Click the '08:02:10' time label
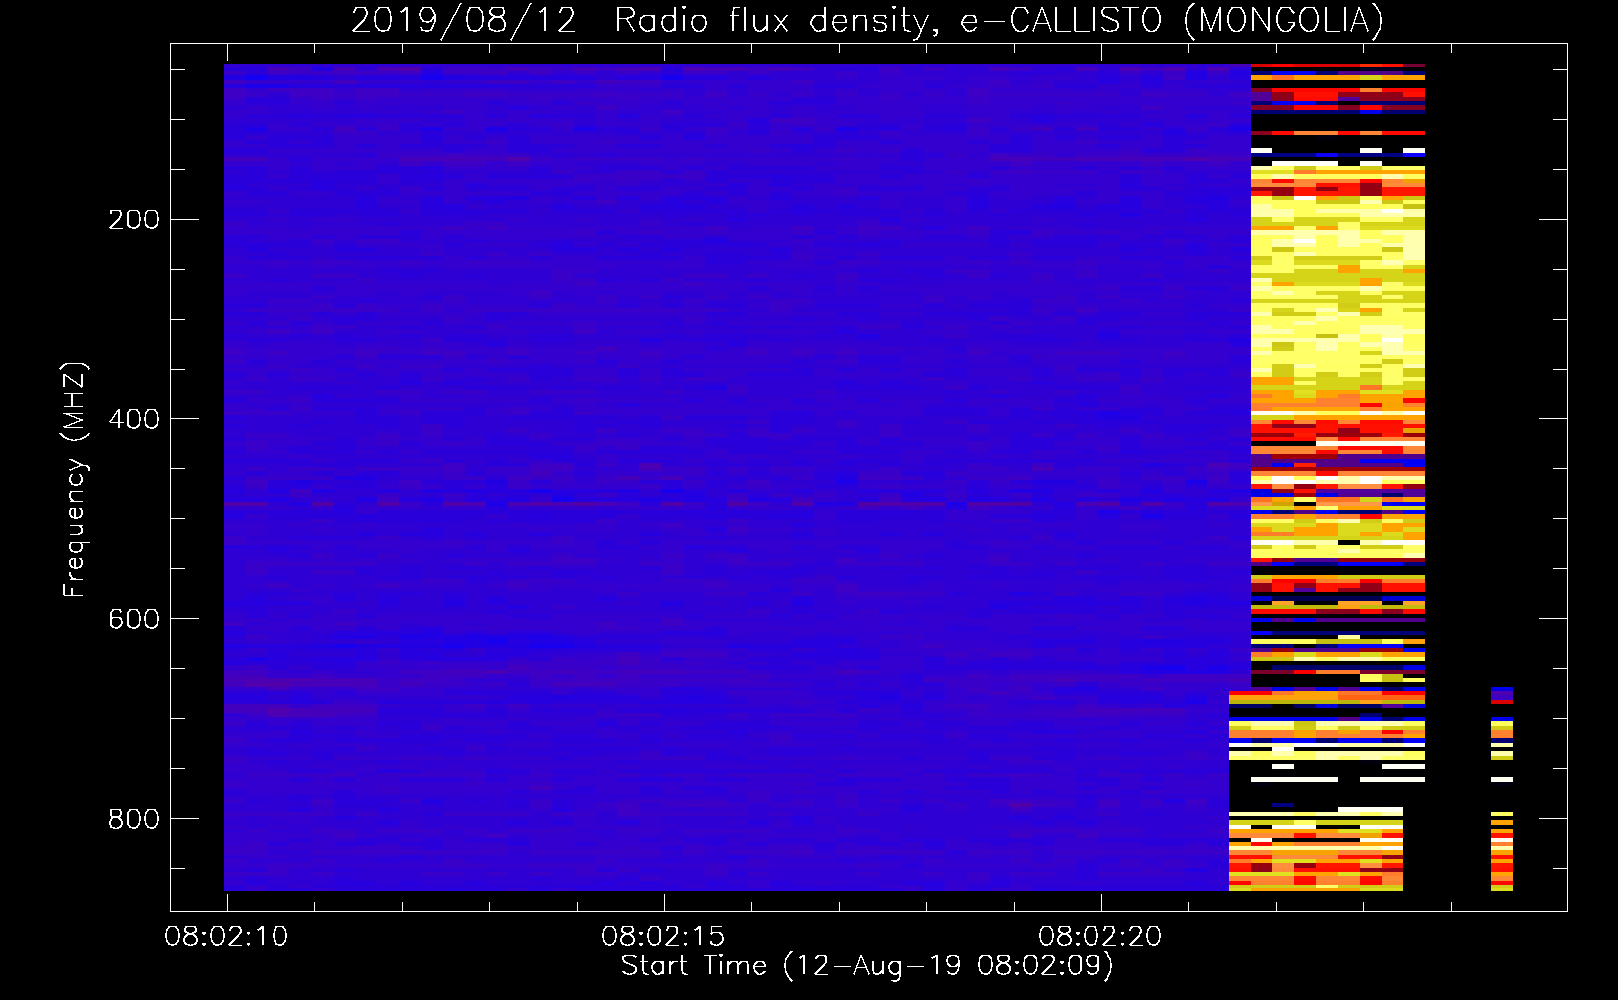This screenshot has height=1000, width=1618. [x=226, y=937]
